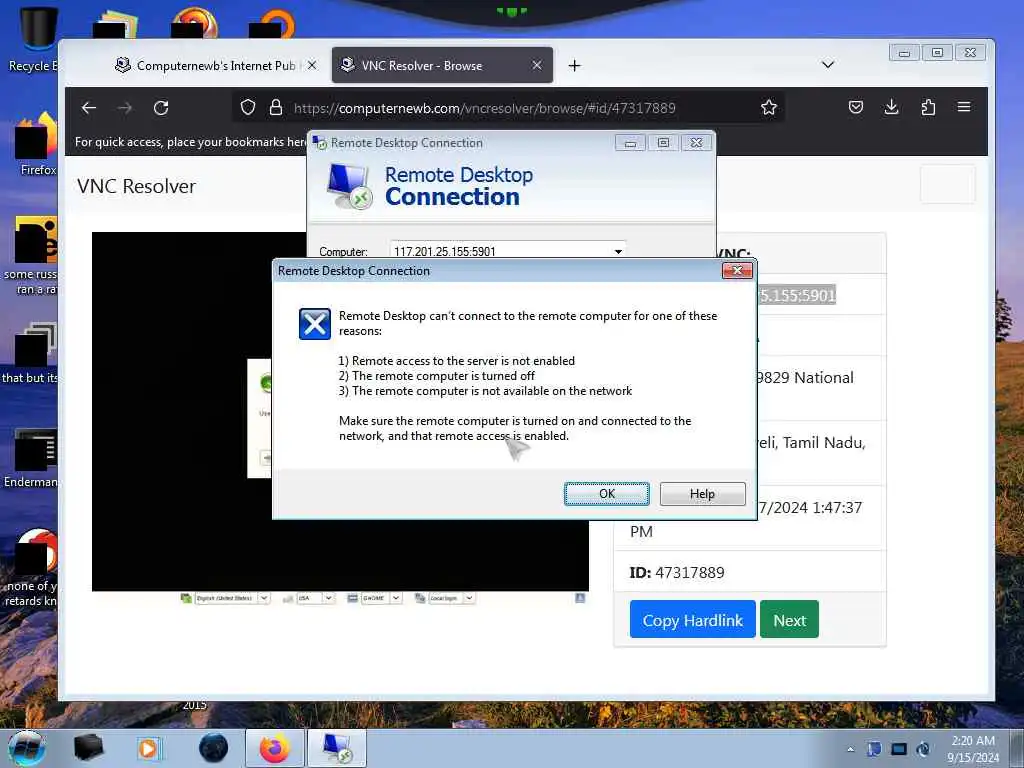Reload the VNC Resolver page
1024x768 pixels.
coord(161,108)
